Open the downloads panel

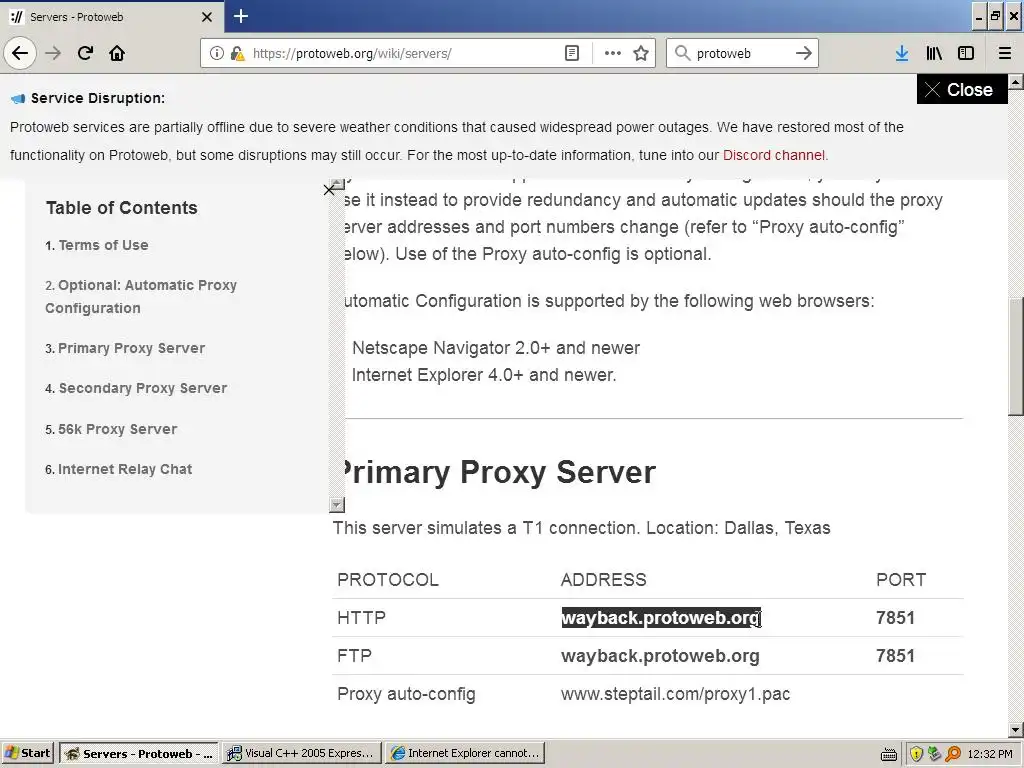[902, 53]
